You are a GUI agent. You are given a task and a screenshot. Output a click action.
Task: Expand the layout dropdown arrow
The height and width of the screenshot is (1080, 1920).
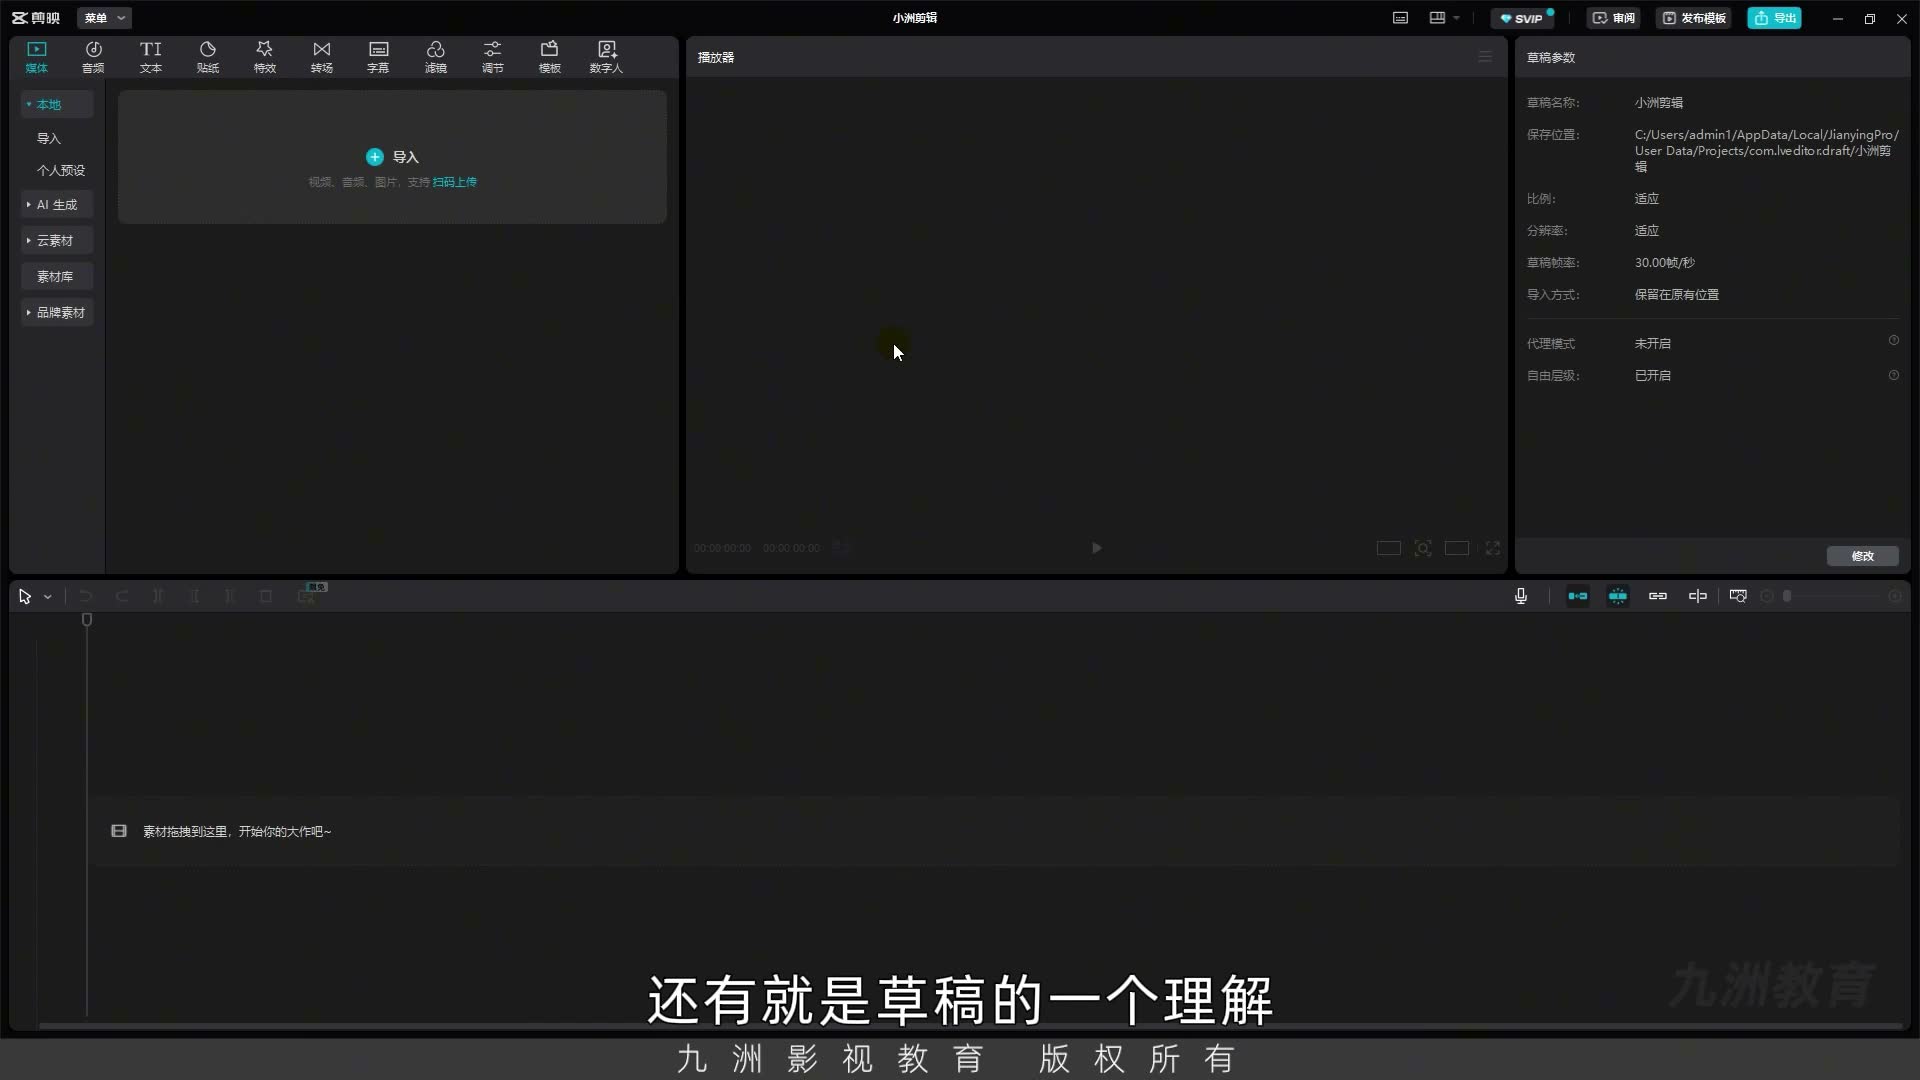(1457, 18)
